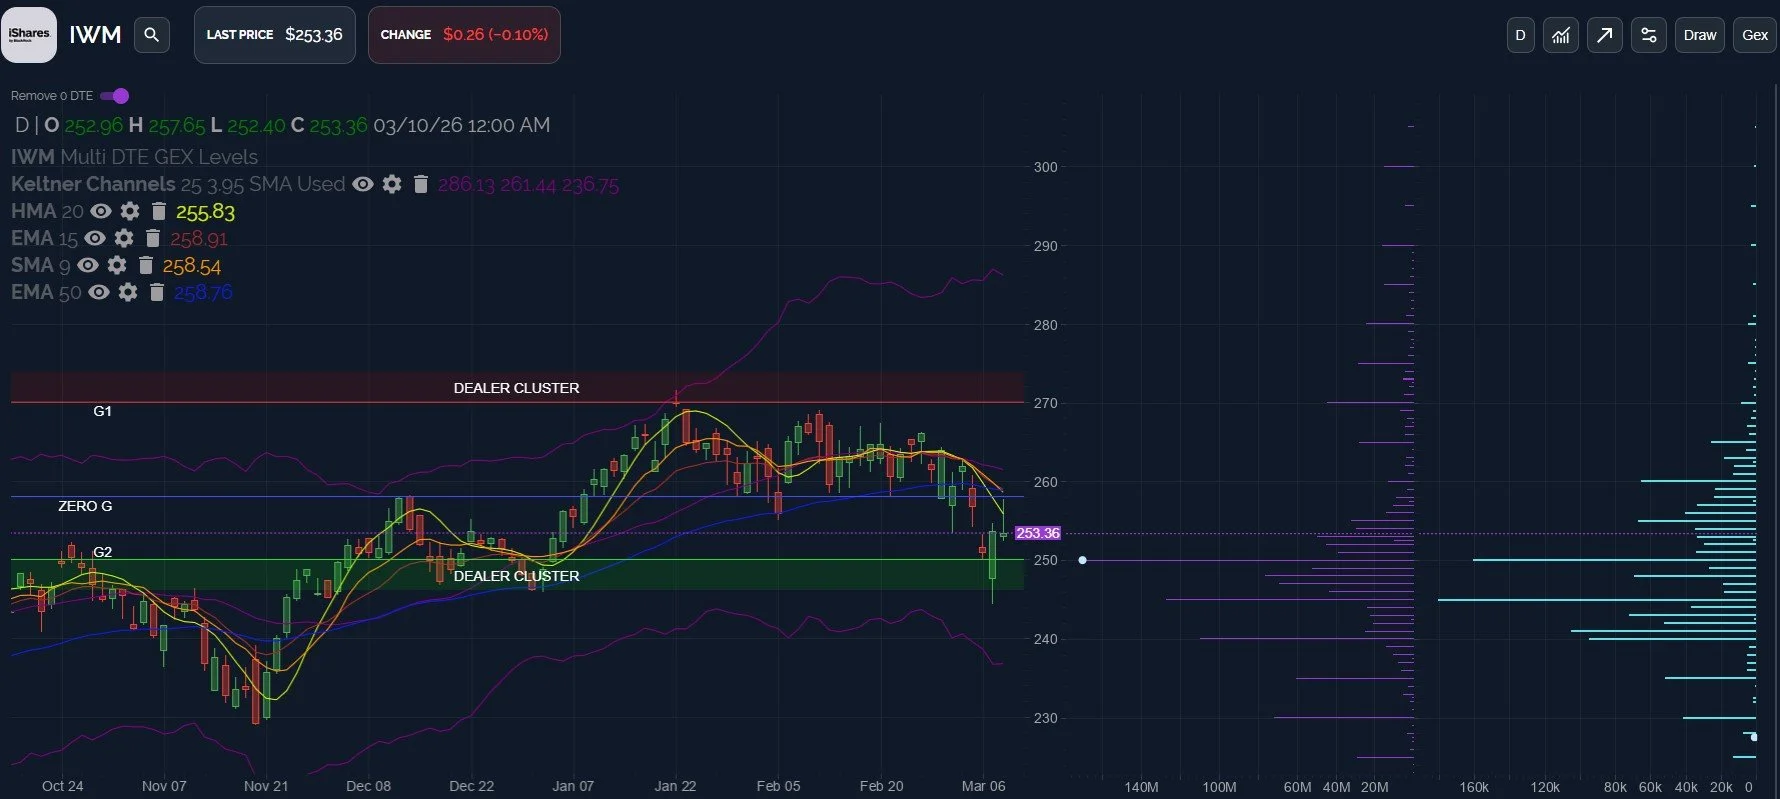Open the Draw tools button
This screenshot has height=799, width=1780.
click(1700, 35)
